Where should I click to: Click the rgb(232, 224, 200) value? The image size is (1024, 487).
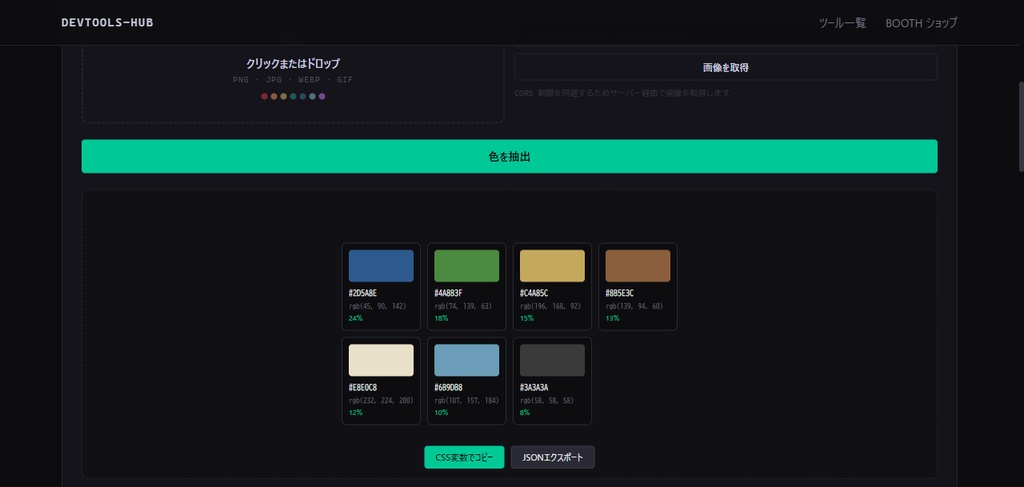[381, 400]
